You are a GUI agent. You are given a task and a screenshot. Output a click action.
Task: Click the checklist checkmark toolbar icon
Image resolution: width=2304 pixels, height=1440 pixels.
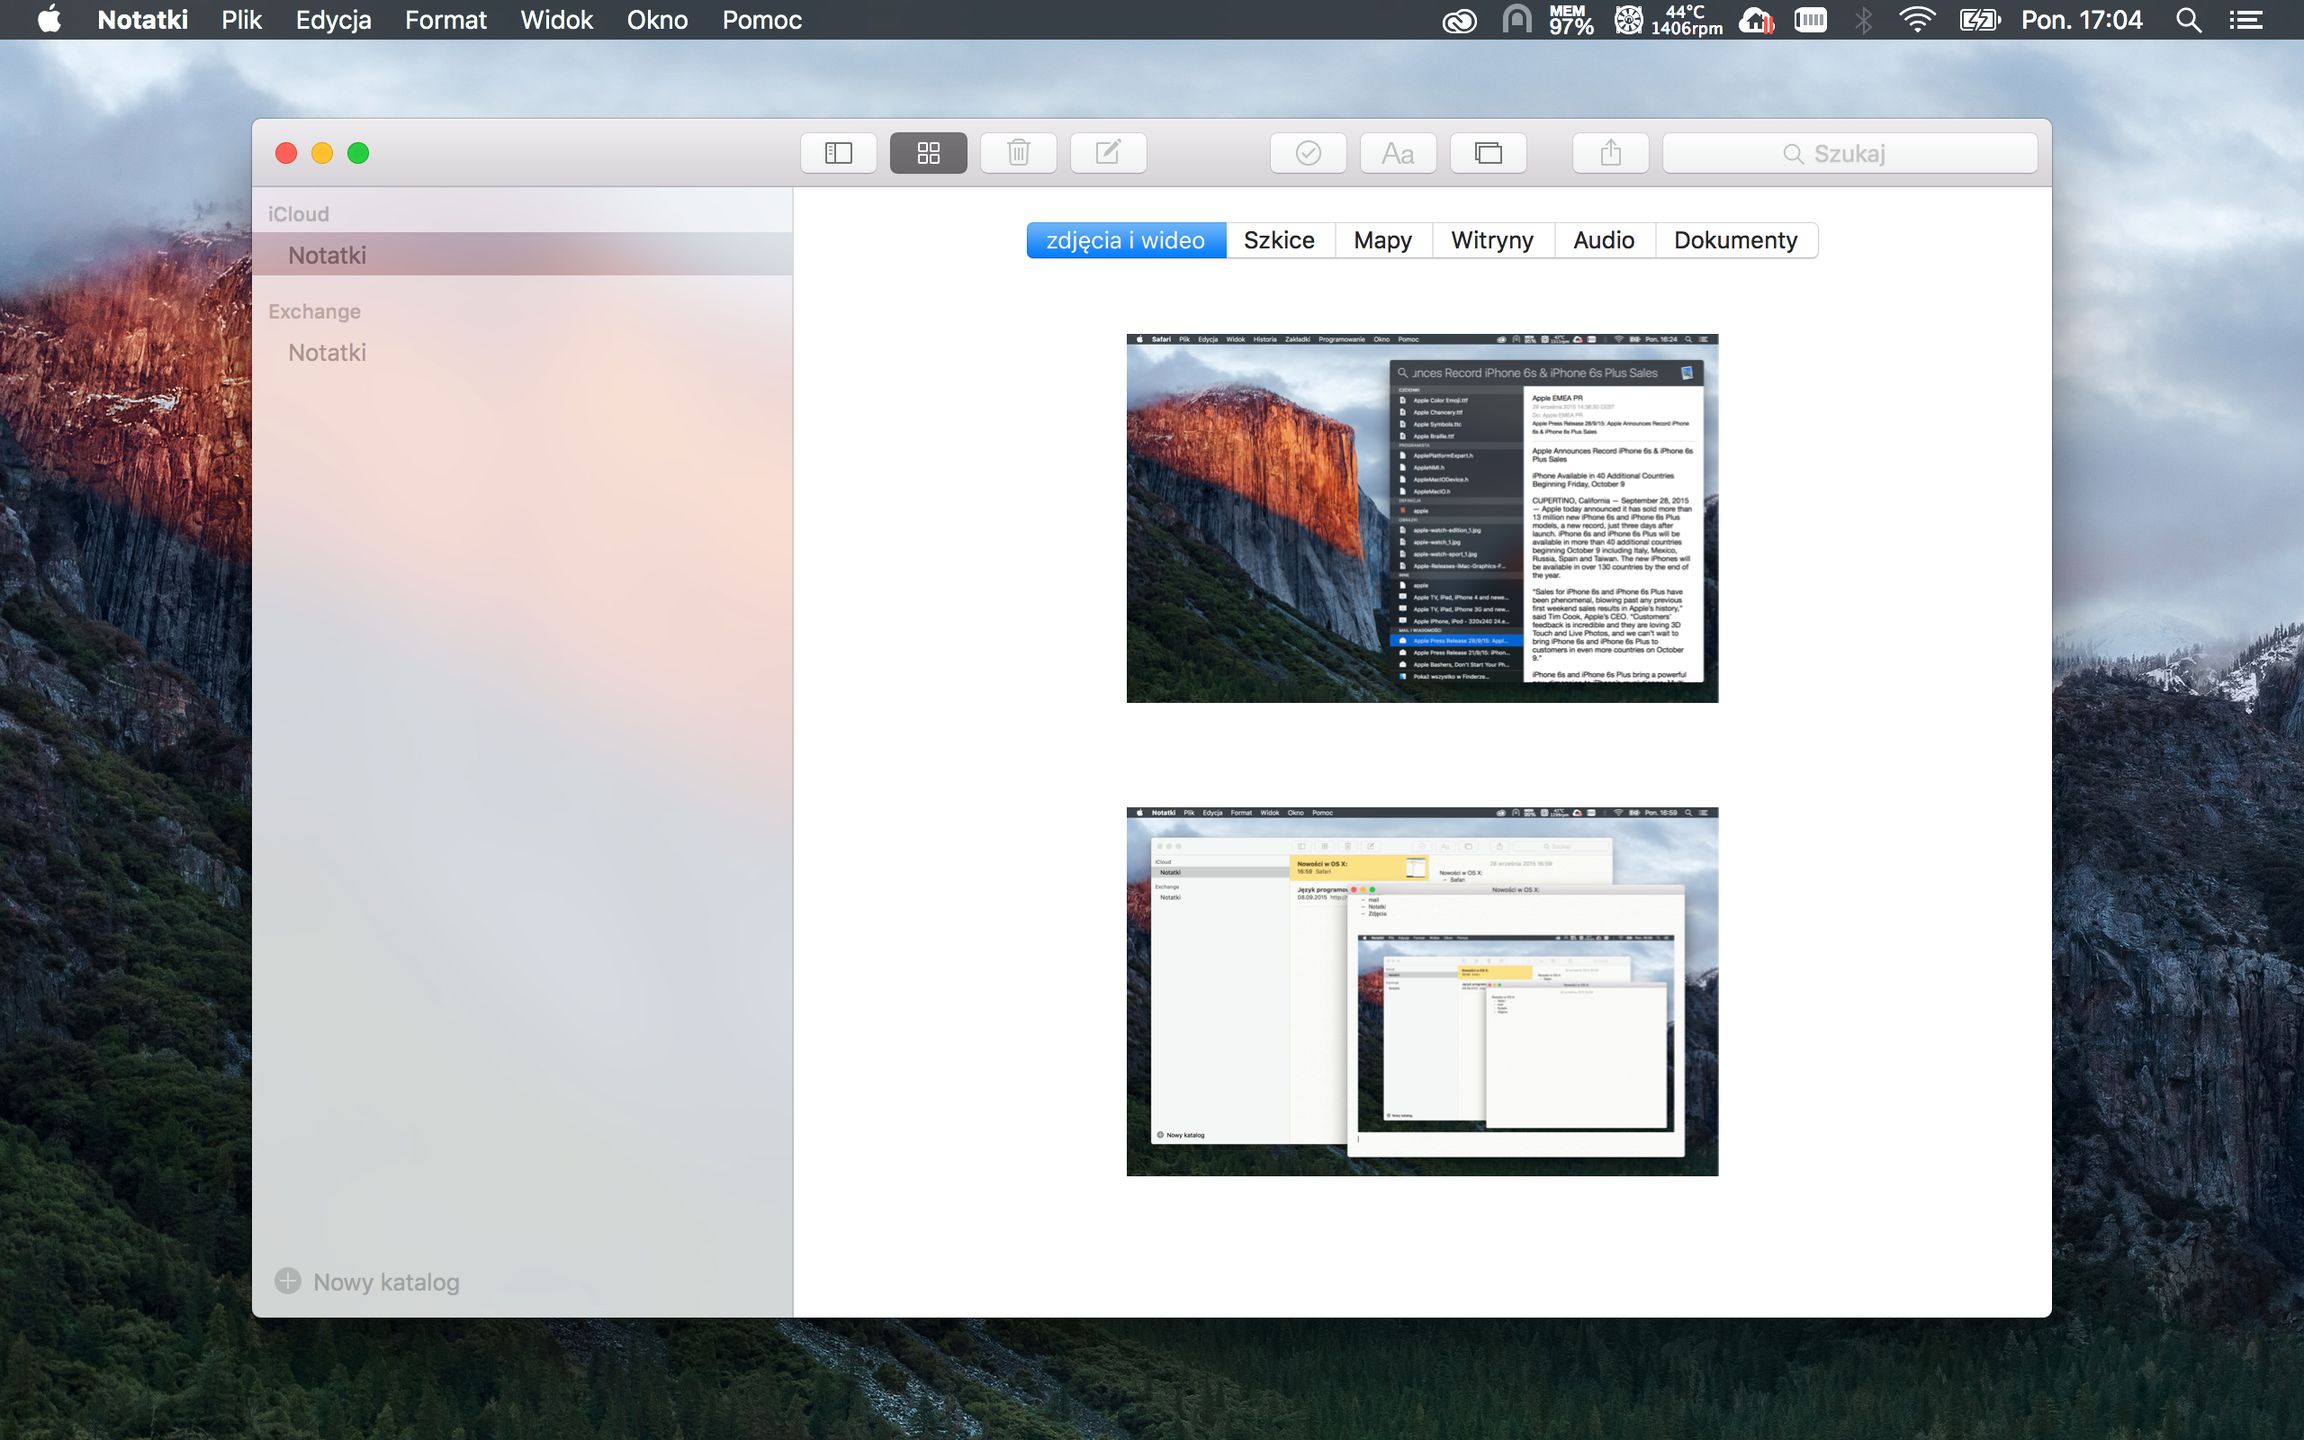click(x=1308, y=153)
